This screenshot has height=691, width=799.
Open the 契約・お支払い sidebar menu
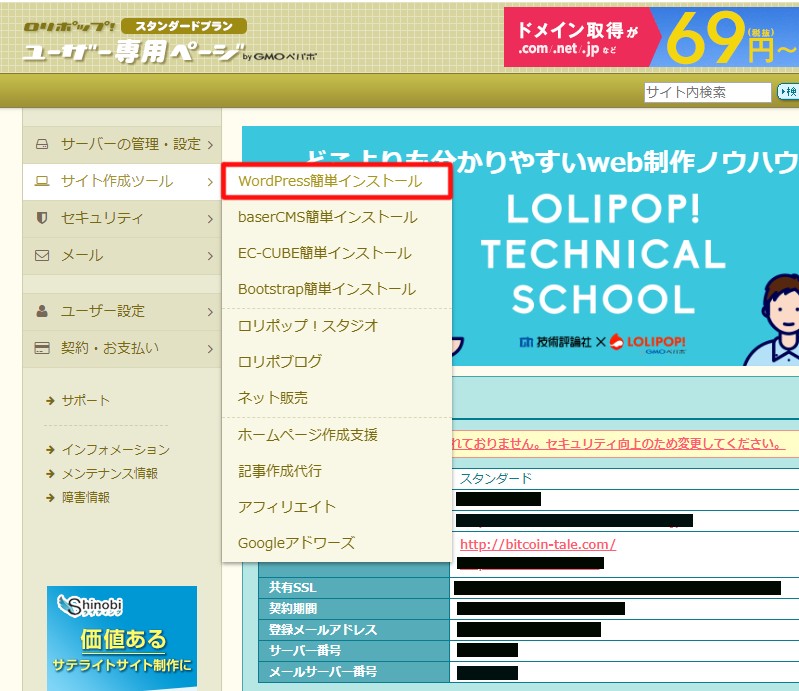(x=122, y=349)
